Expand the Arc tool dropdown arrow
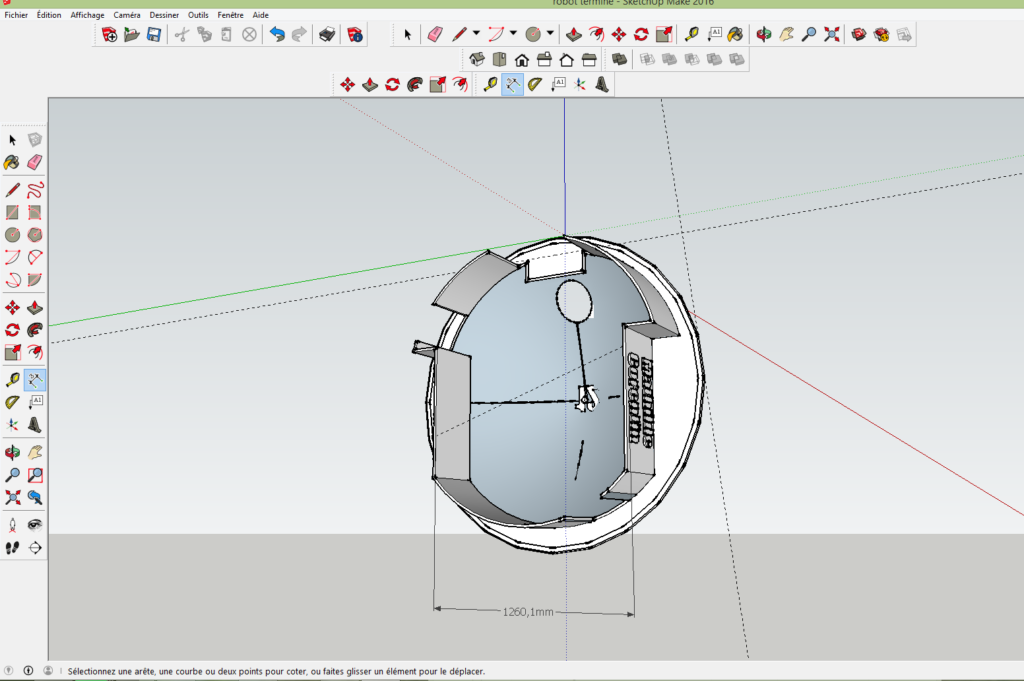Image resolution: width=1024 pixels, height=681 pixels. pos(513,33)
